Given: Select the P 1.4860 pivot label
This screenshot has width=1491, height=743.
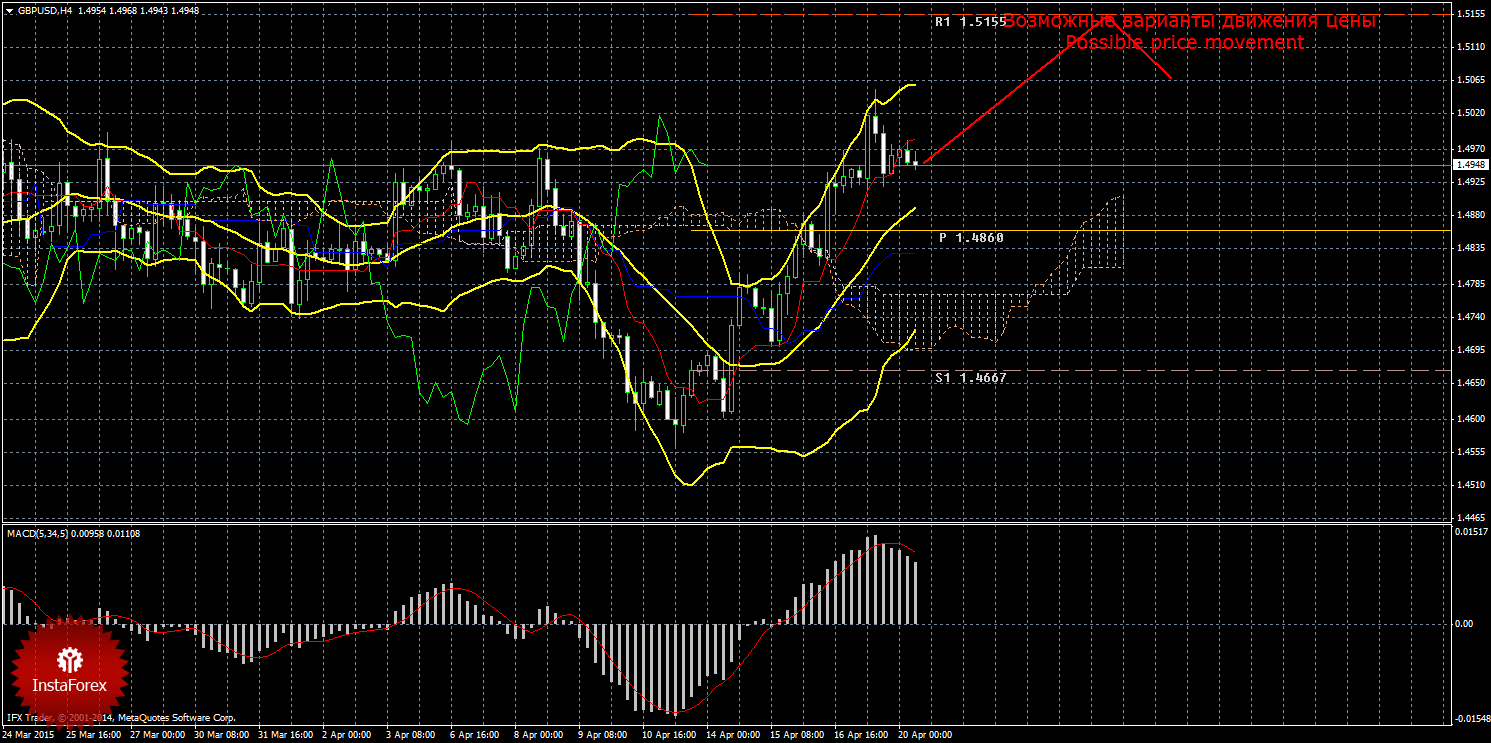Looking at the screenshot, I should (970, 238).
